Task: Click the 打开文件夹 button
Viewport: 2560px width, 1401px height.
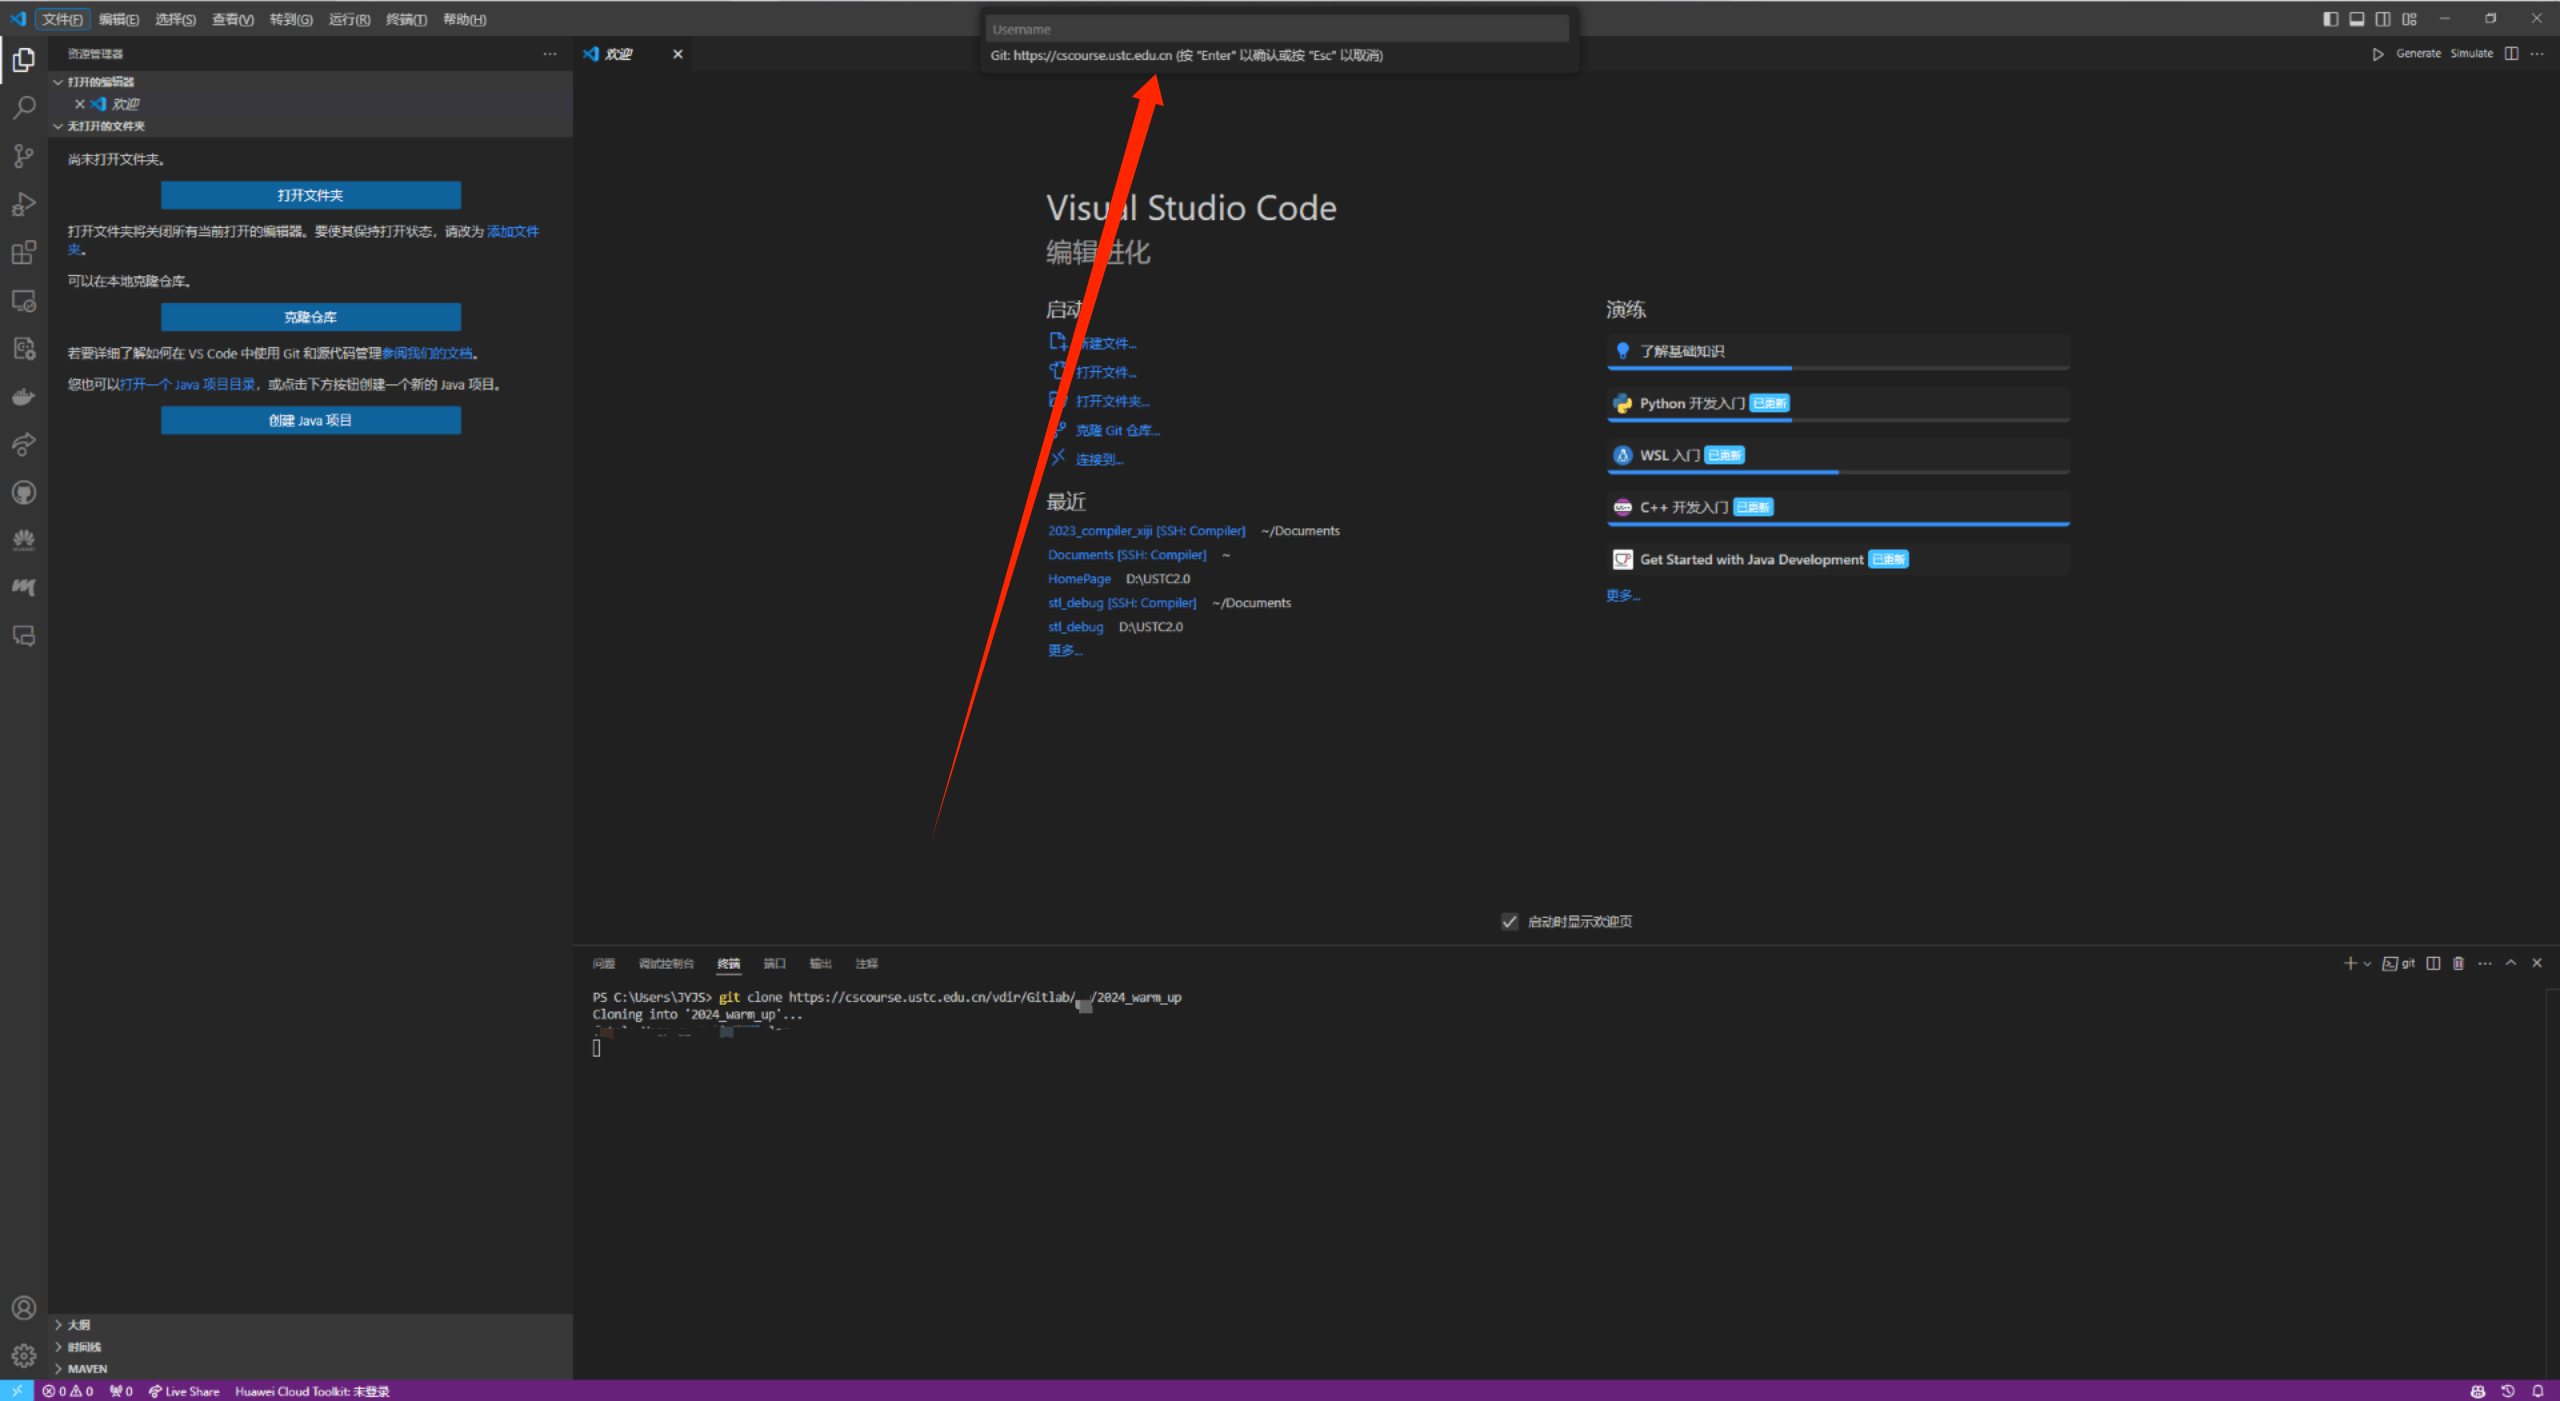Action: [x=311, y=195]
